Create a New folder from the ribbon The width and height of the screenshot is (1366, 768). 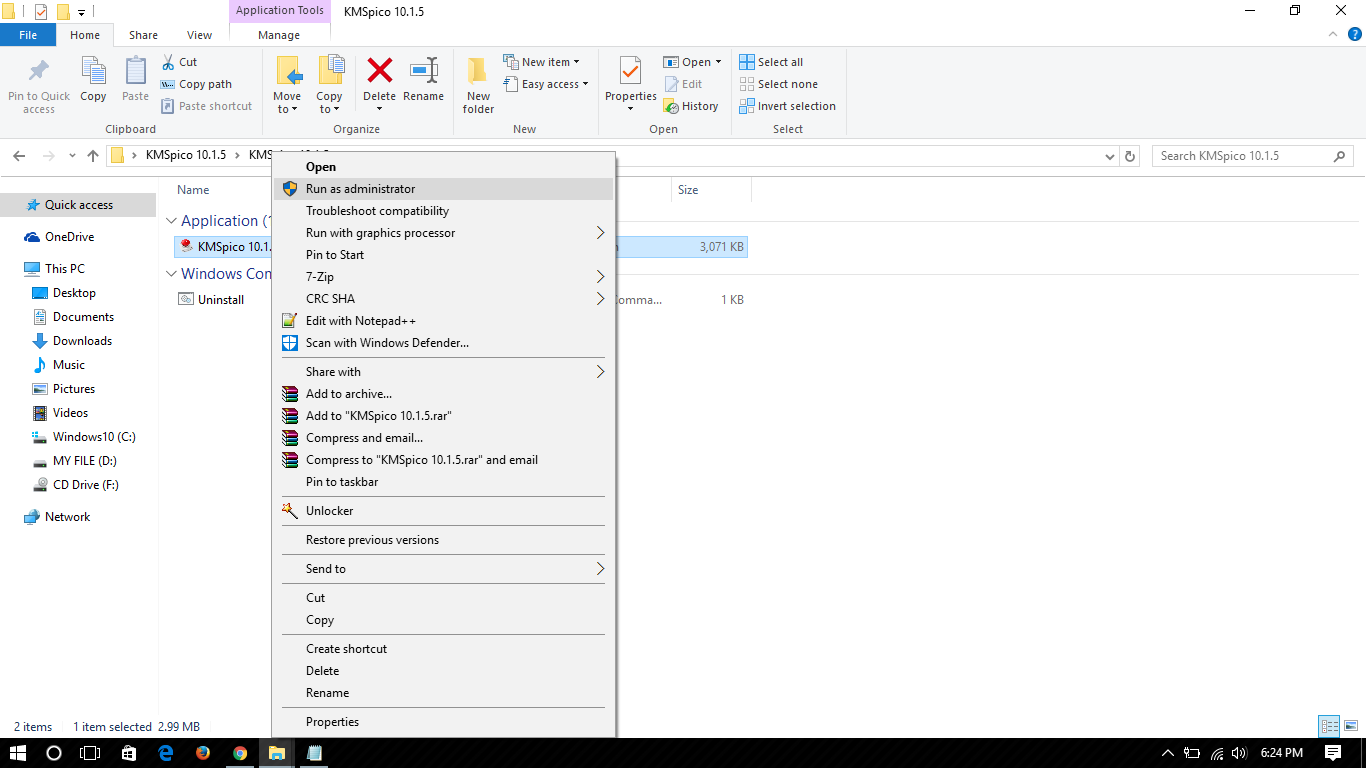[x=477, y=83]
